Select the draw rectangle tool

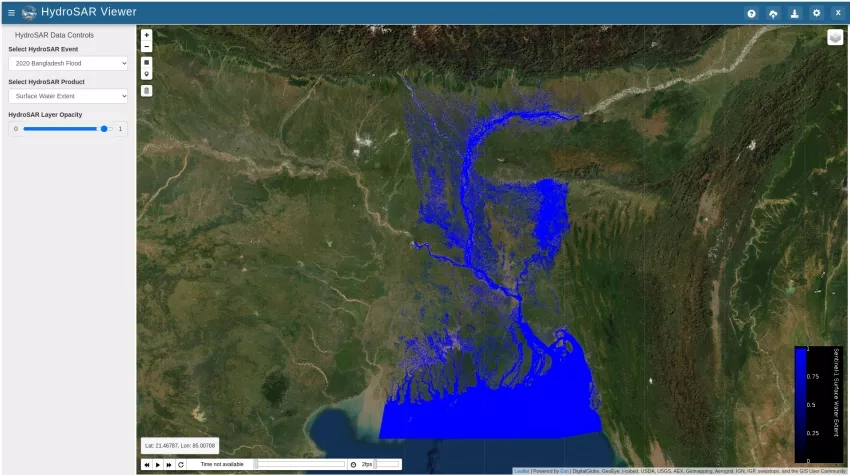pos(147,62)
